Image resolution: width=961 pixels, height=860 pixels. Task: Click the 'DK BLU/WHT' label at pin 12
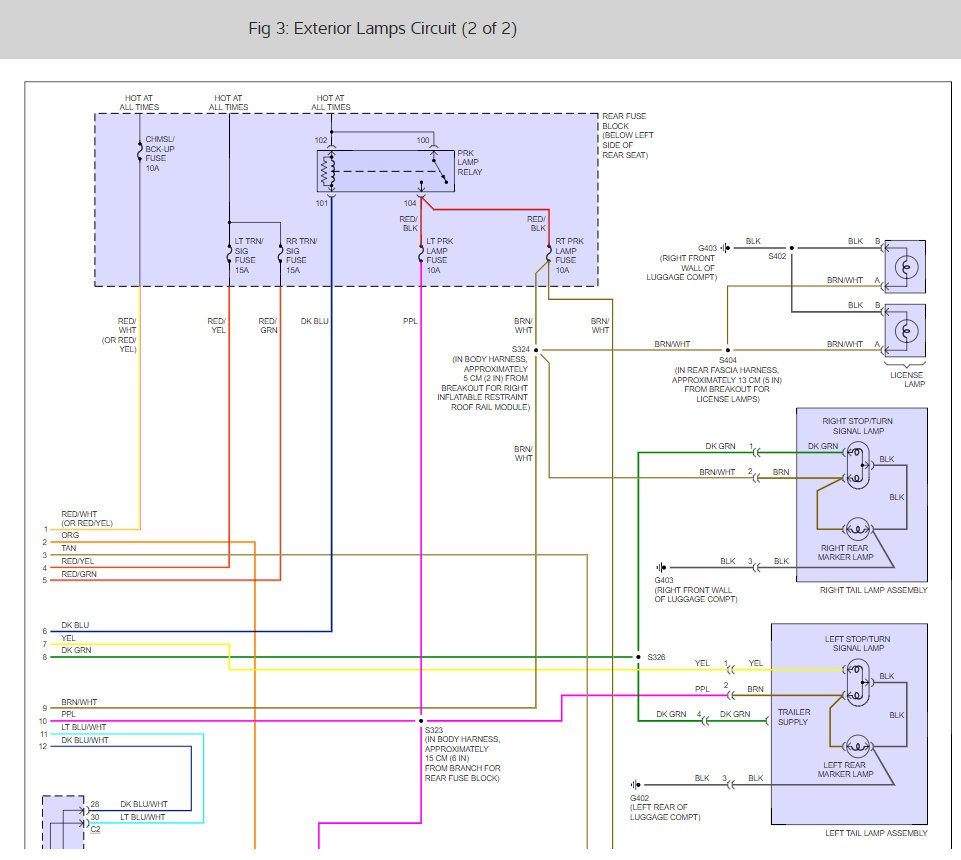tap(85, 740)
